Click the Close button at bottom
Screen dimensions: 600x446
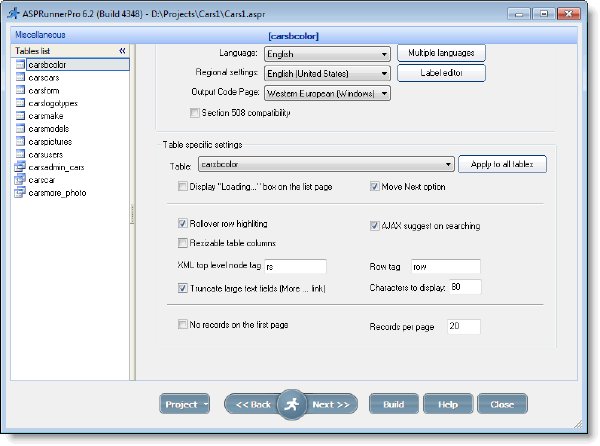coord(502,404)
